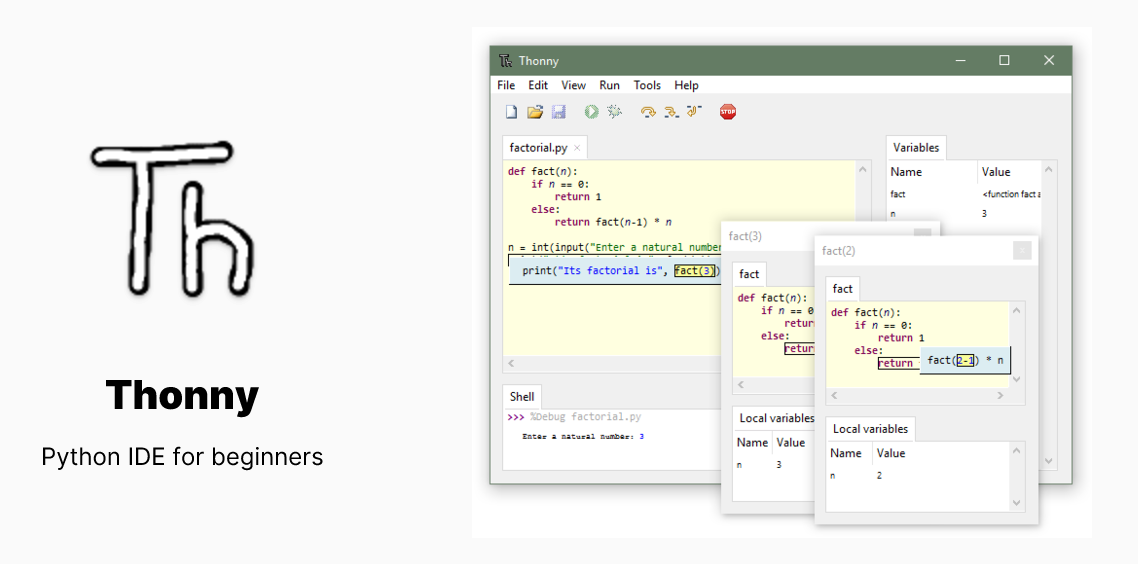Start debugging with the bug icon
The width and height of the screenshot is (1138, 564).
pyautogui.click(x=615, y=112)
